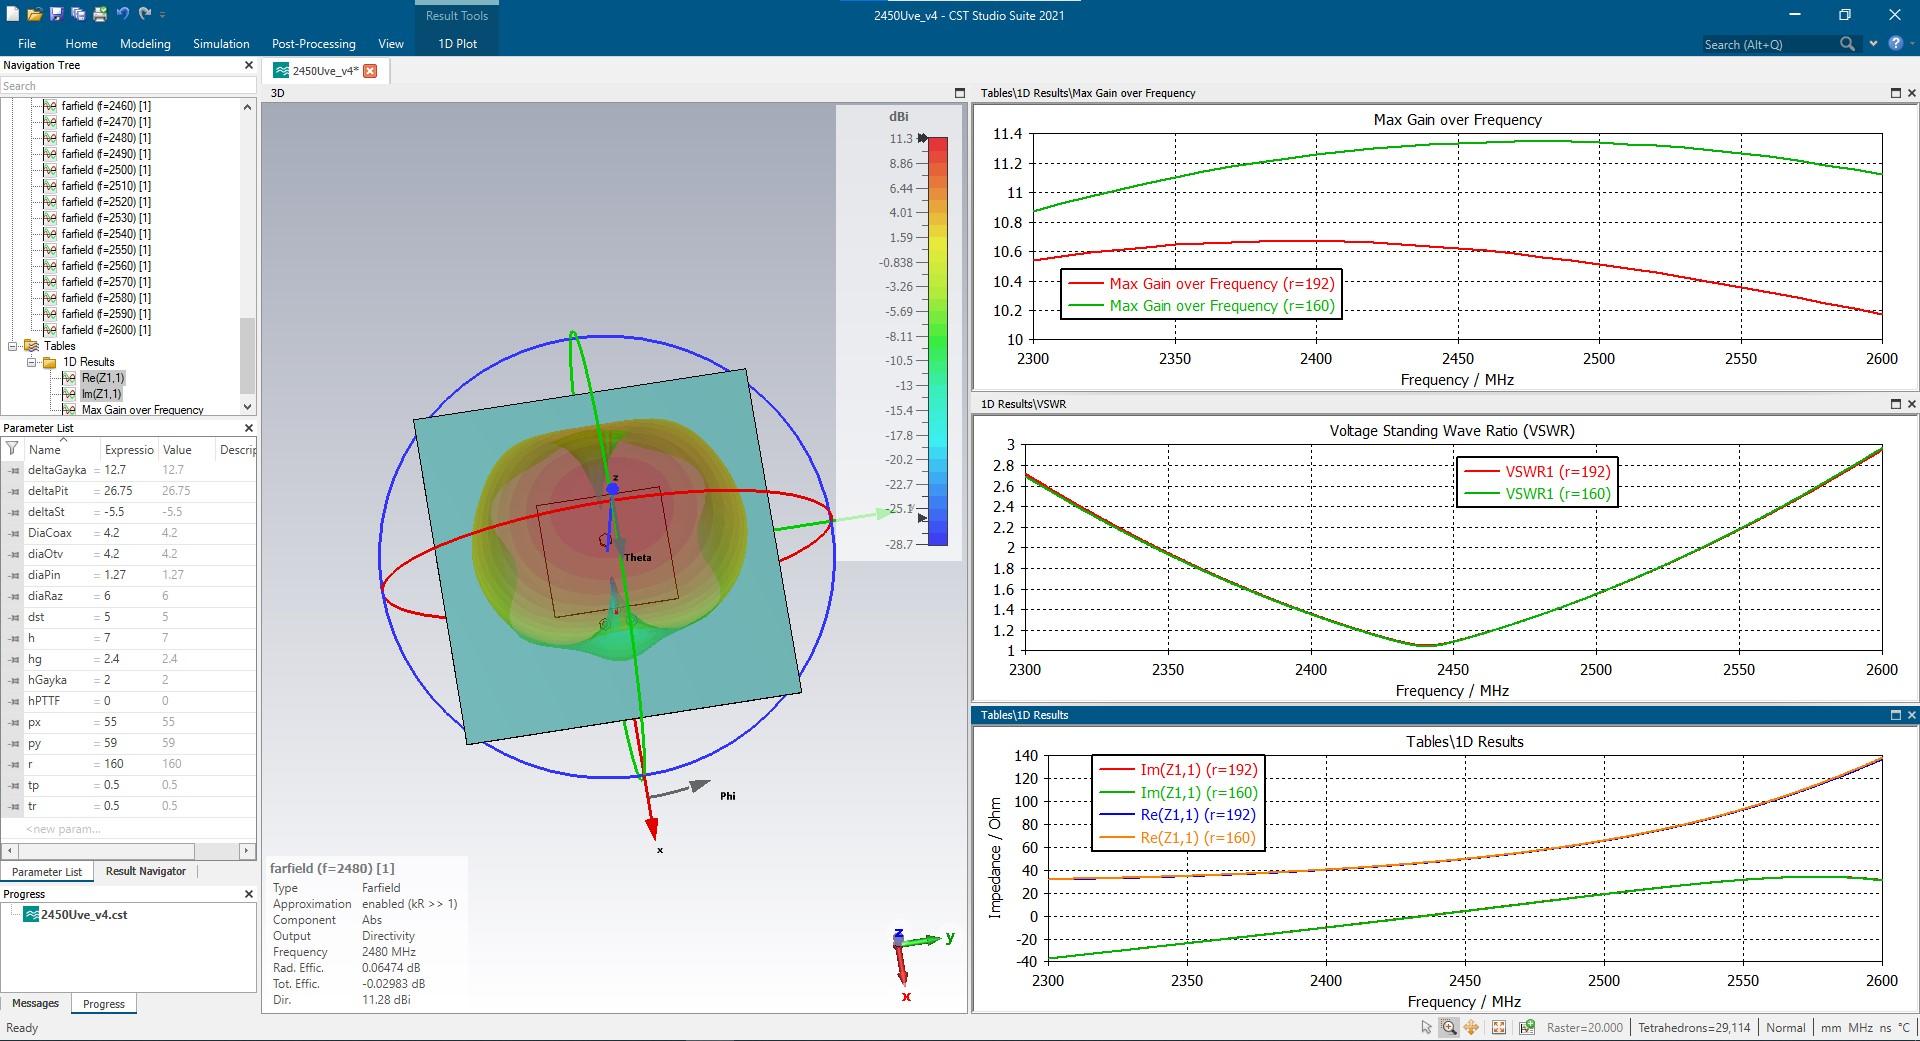1920x1041 pixels.
Task: Switch to the Result Navigator tab
Action: pyautogui.click(x=145, y=871)
